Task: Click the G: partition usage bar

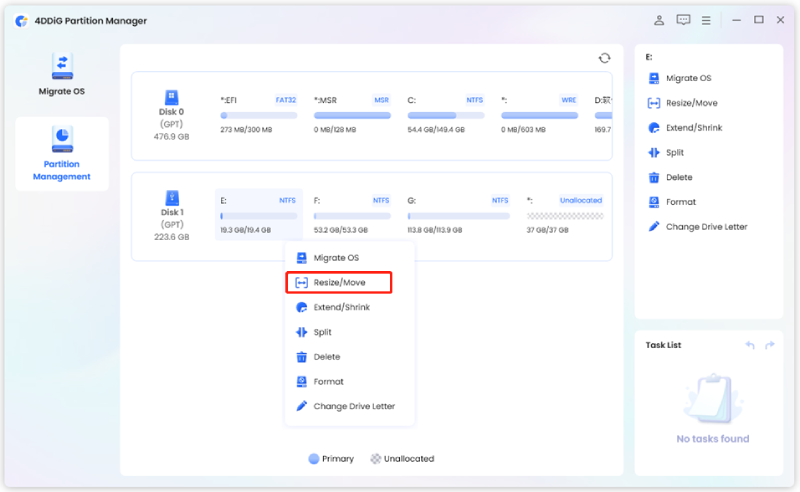Action: [459, 216]
